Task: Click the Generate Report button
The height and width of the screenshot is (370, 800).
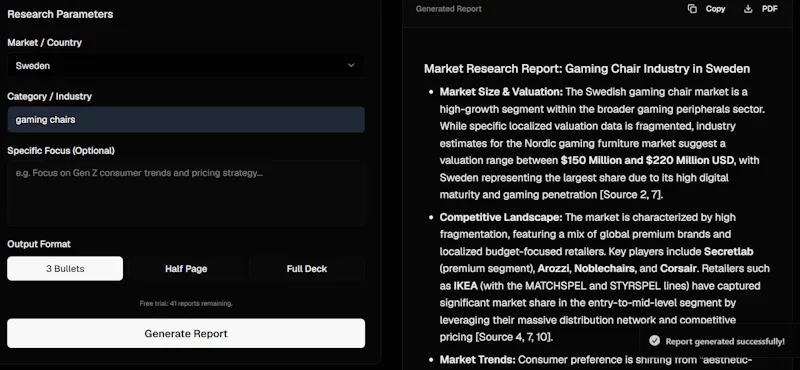Action: [x=186, y=334]
